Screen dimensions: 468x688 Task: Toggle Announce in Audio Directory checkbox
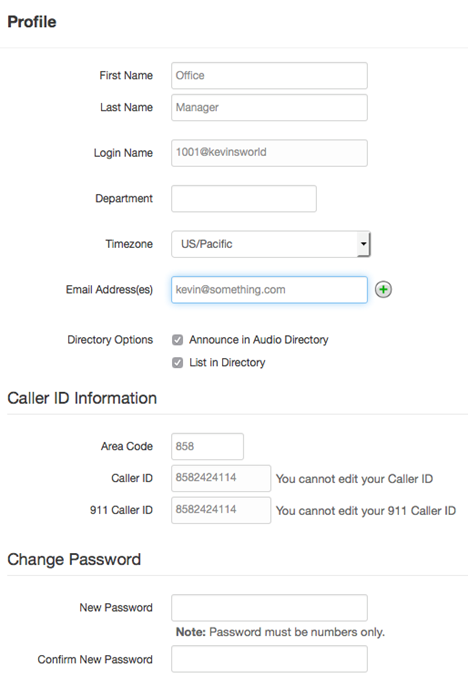point(177,340)
